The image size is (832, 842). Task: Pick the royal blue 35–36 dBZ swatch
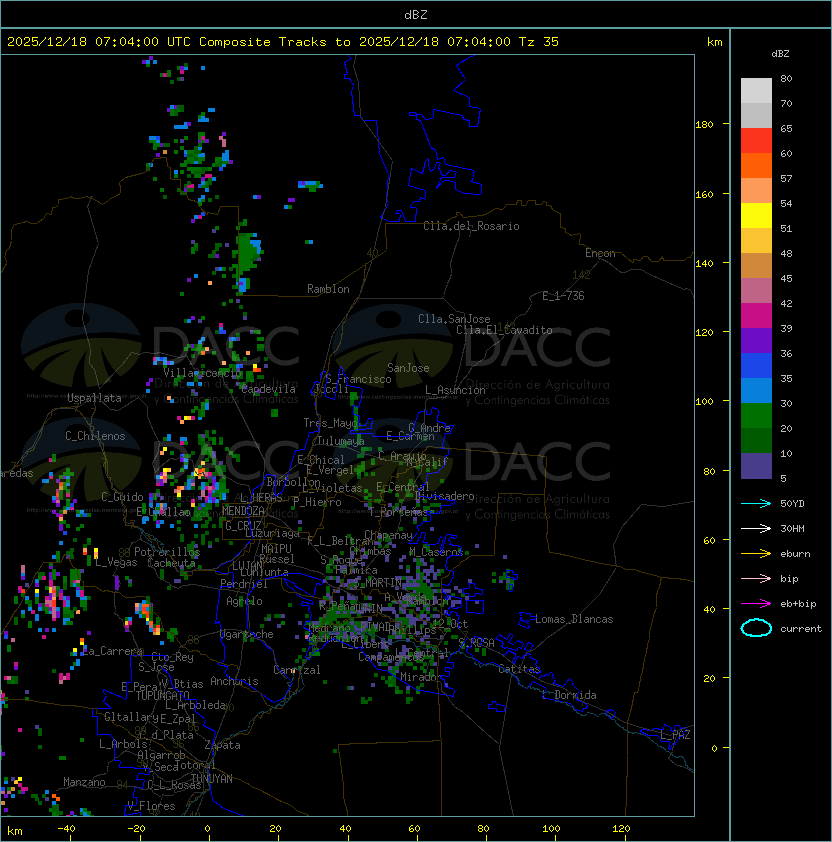click(756, 366)
